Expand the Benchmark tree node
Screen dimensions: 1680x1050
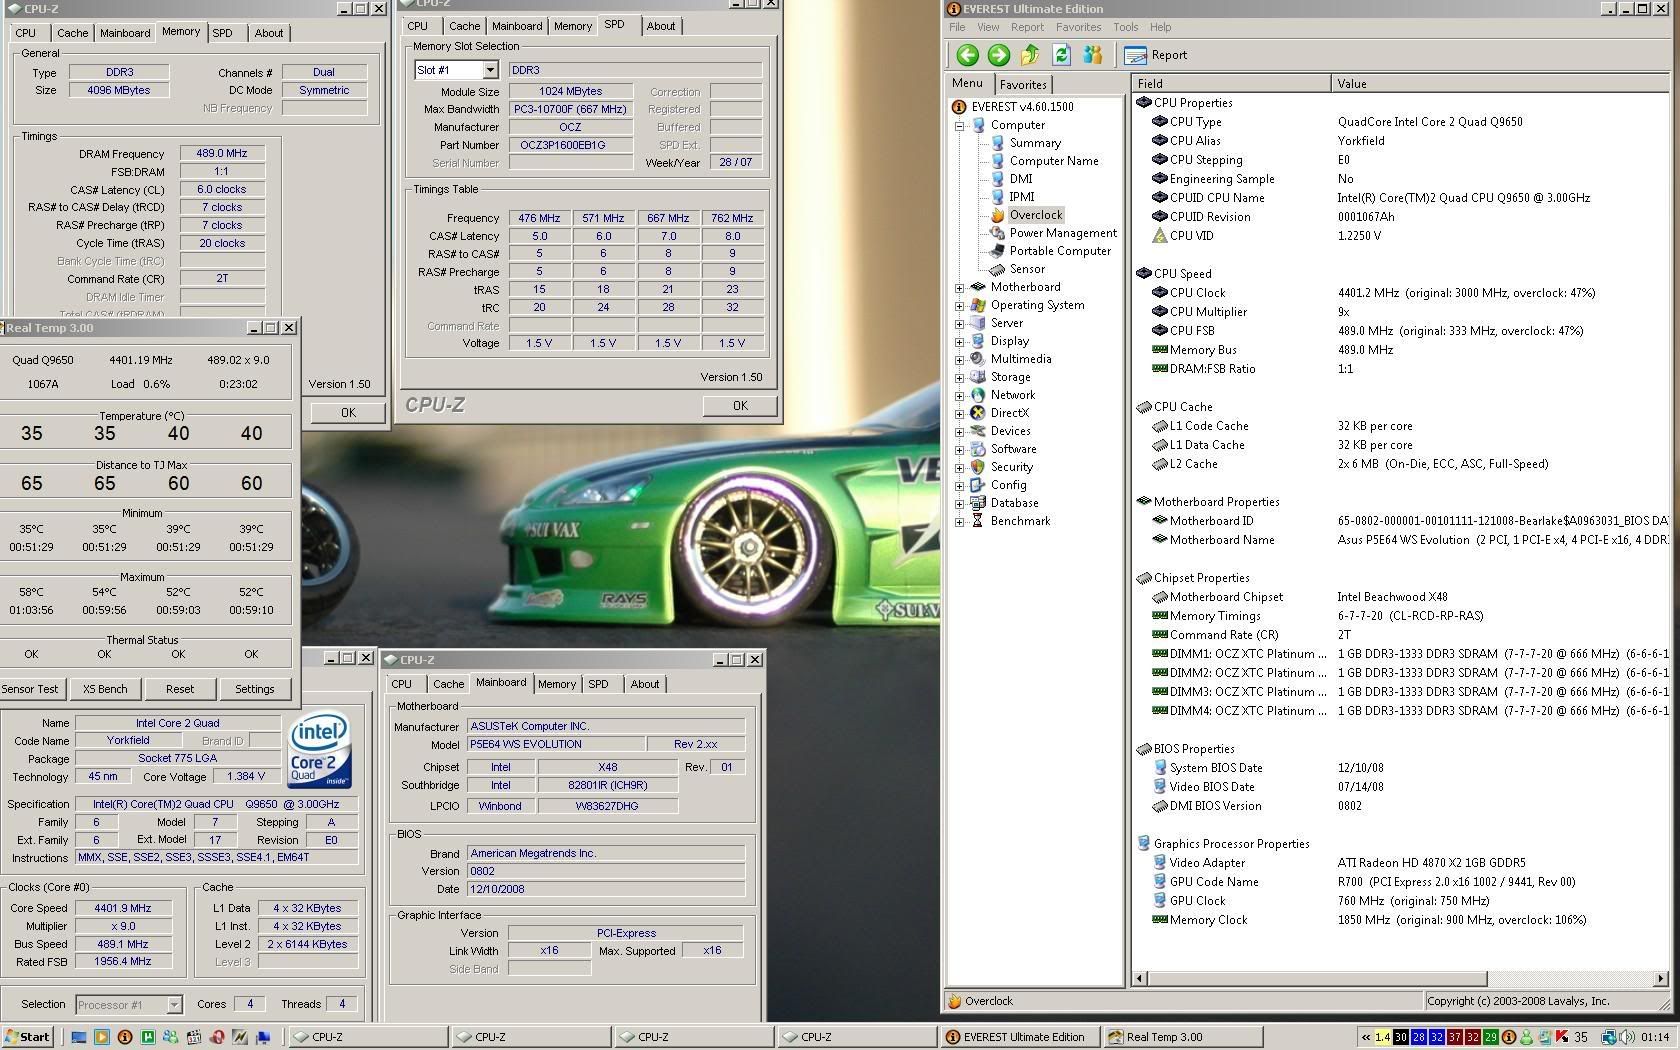pos(960,521)
